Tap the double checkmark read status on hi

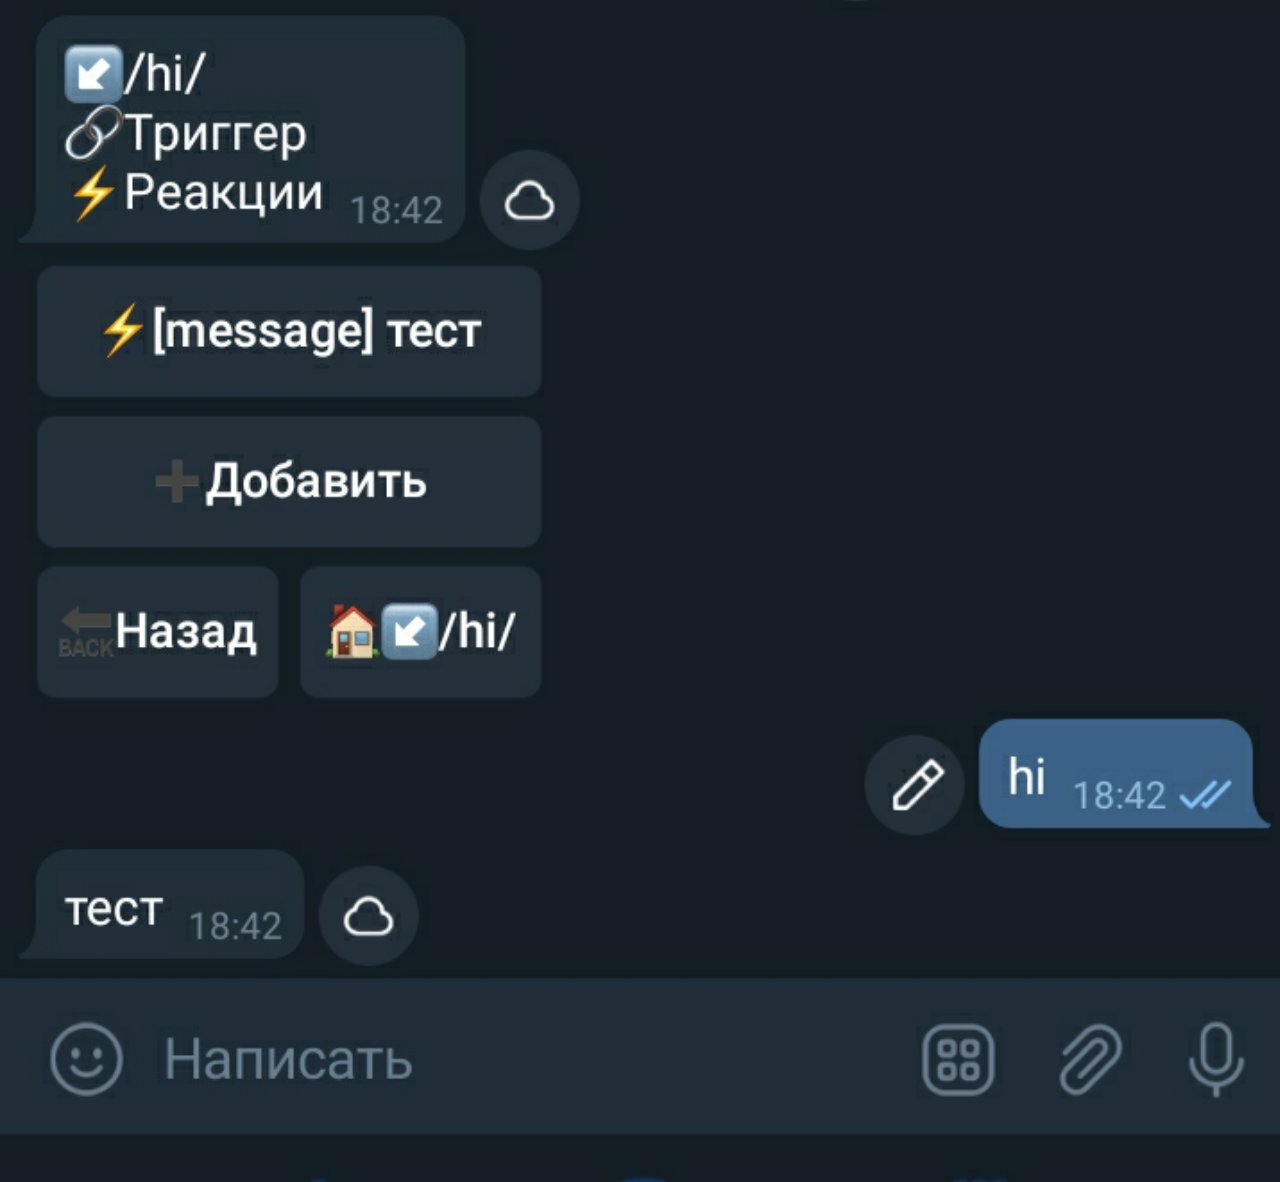[1205, 795]
